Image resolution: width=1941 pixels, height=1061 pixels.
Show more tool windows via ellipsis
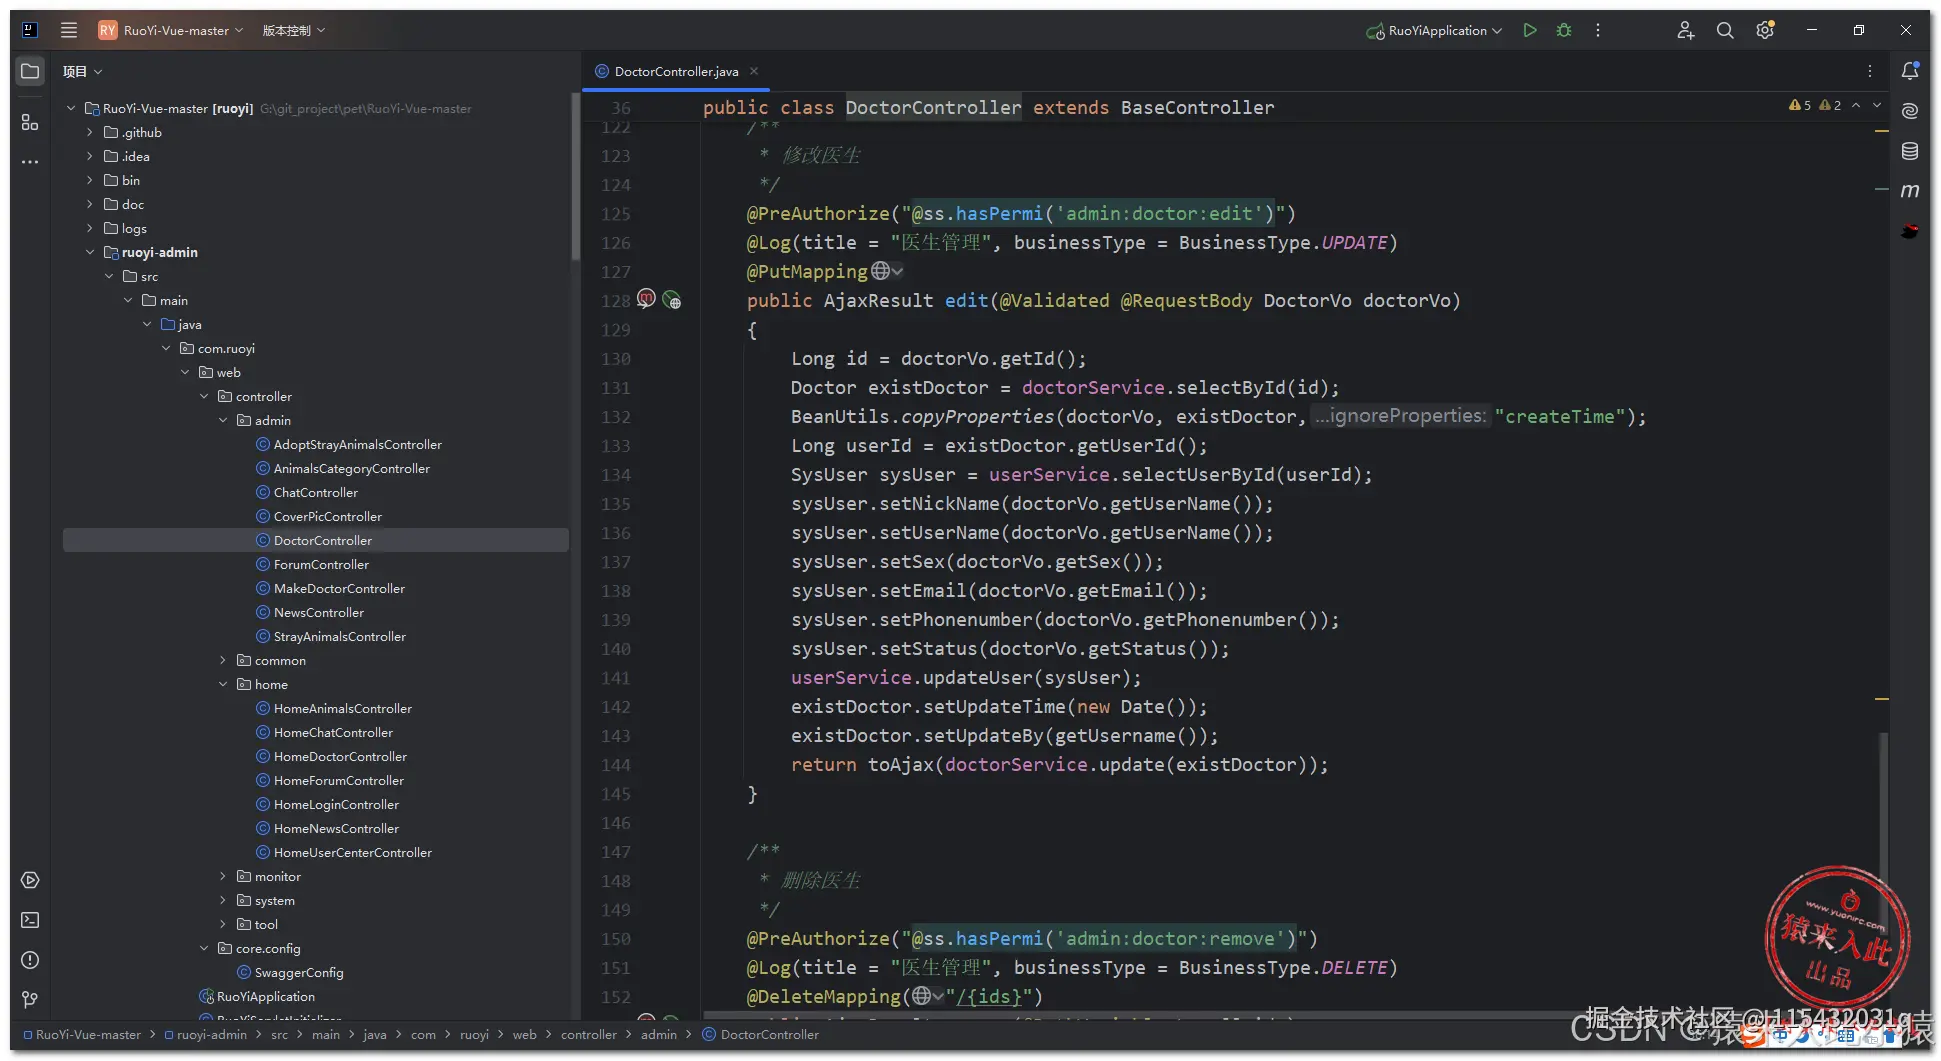30,161
